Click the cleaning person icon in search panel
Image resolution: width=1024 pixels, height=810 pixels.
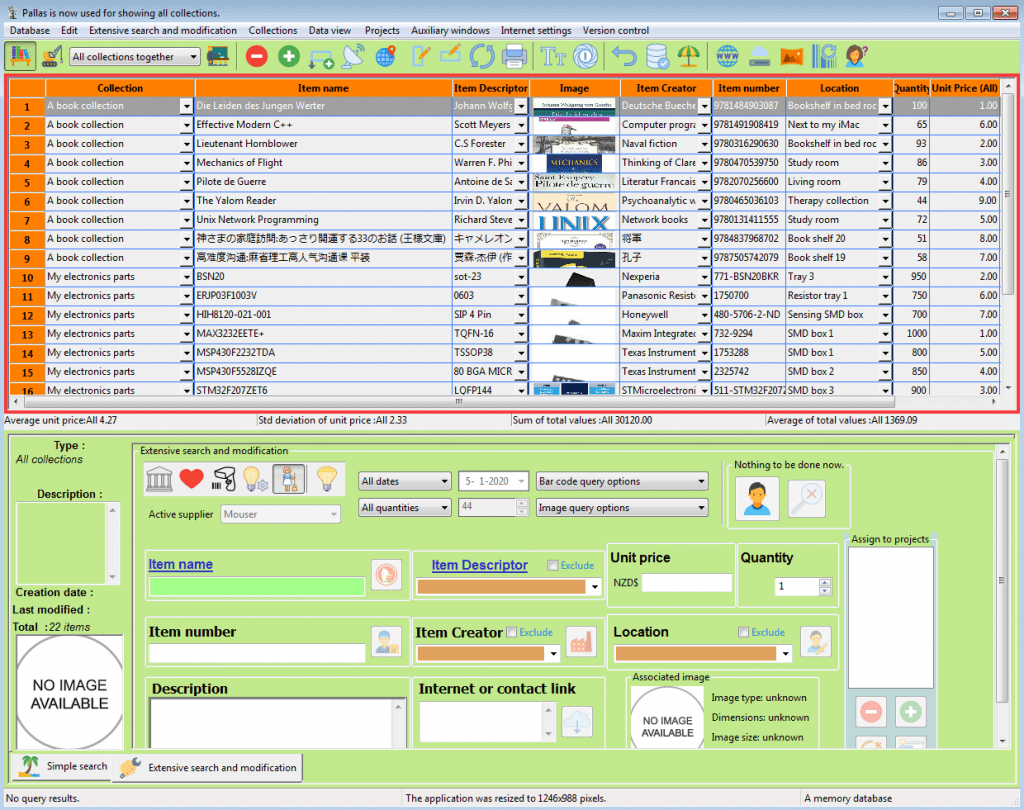point(289,479)
